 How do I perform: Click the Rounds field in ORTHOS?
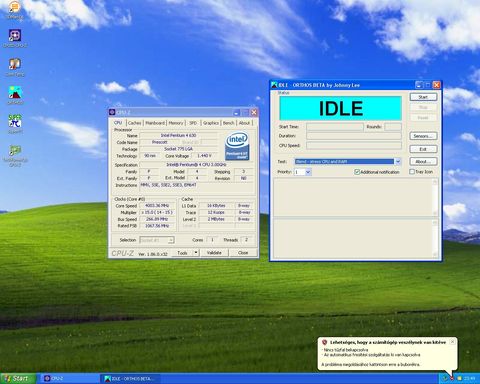393,127
